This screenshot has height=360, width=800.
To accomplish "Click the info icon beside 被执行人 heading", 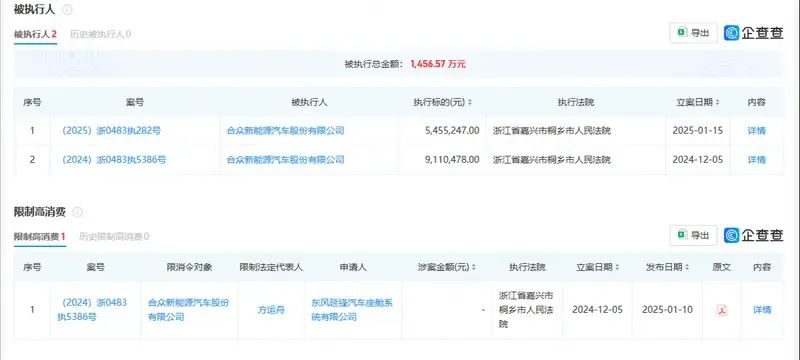I will [67, 10].
